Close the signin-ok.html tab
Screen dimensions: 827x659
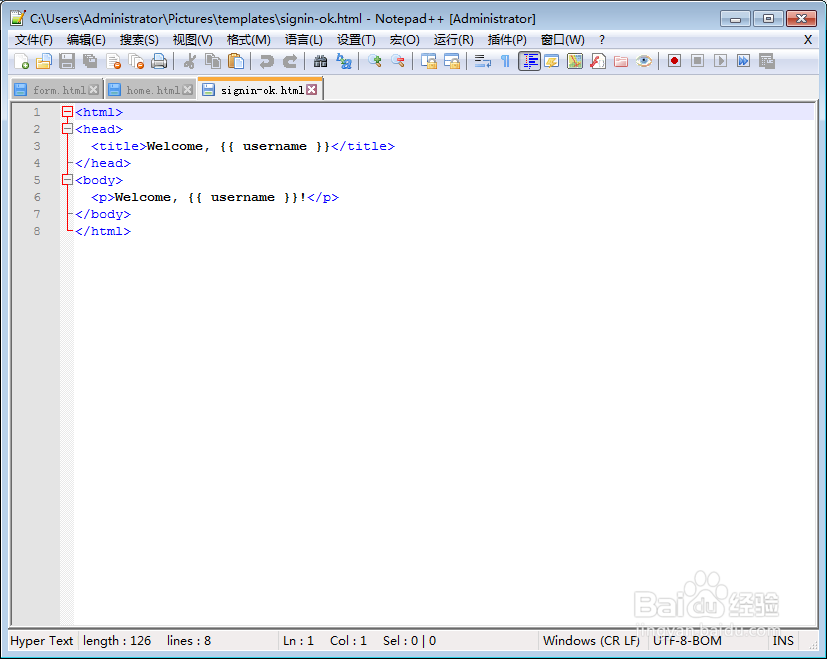point(312,90)
